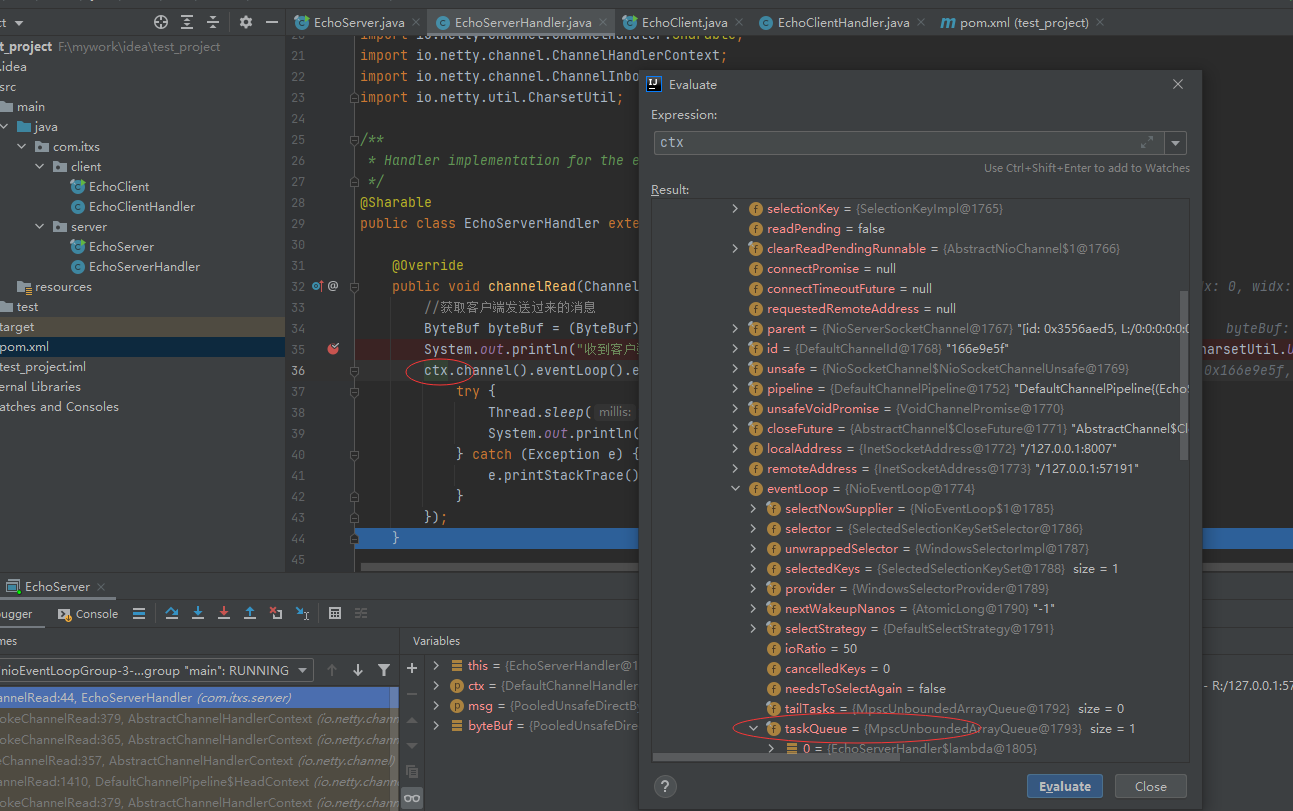Expand the selectionKey result node
Image resolution: width=1293 pixels, height=811 pixels.
pyautogui.click(x=737, y=209)
